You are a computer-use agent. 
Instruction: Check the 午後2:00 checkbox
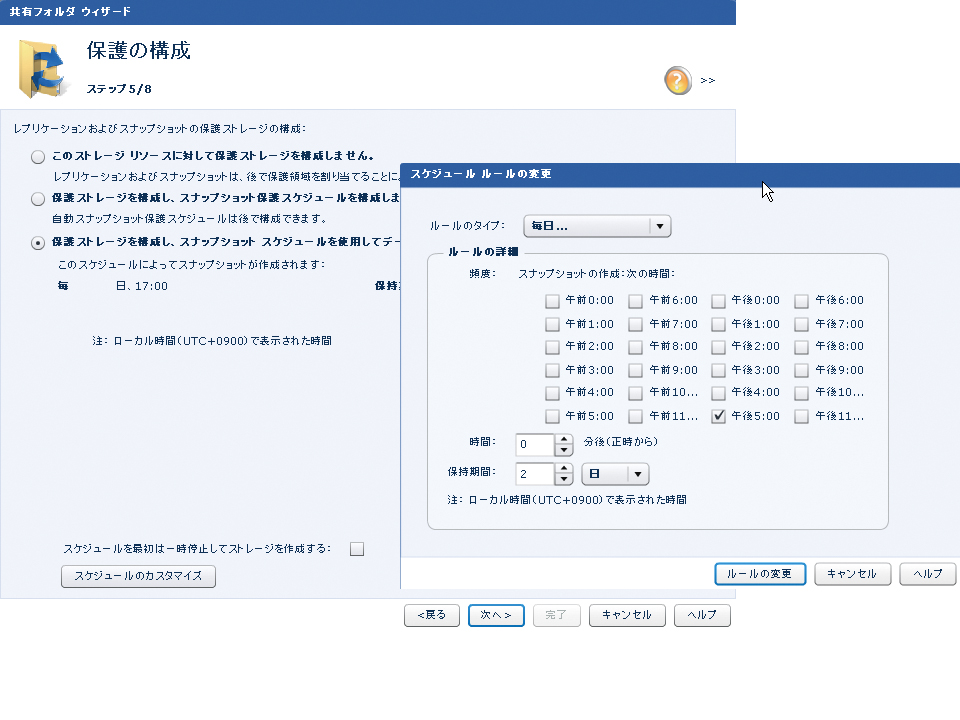coord(719,347)
